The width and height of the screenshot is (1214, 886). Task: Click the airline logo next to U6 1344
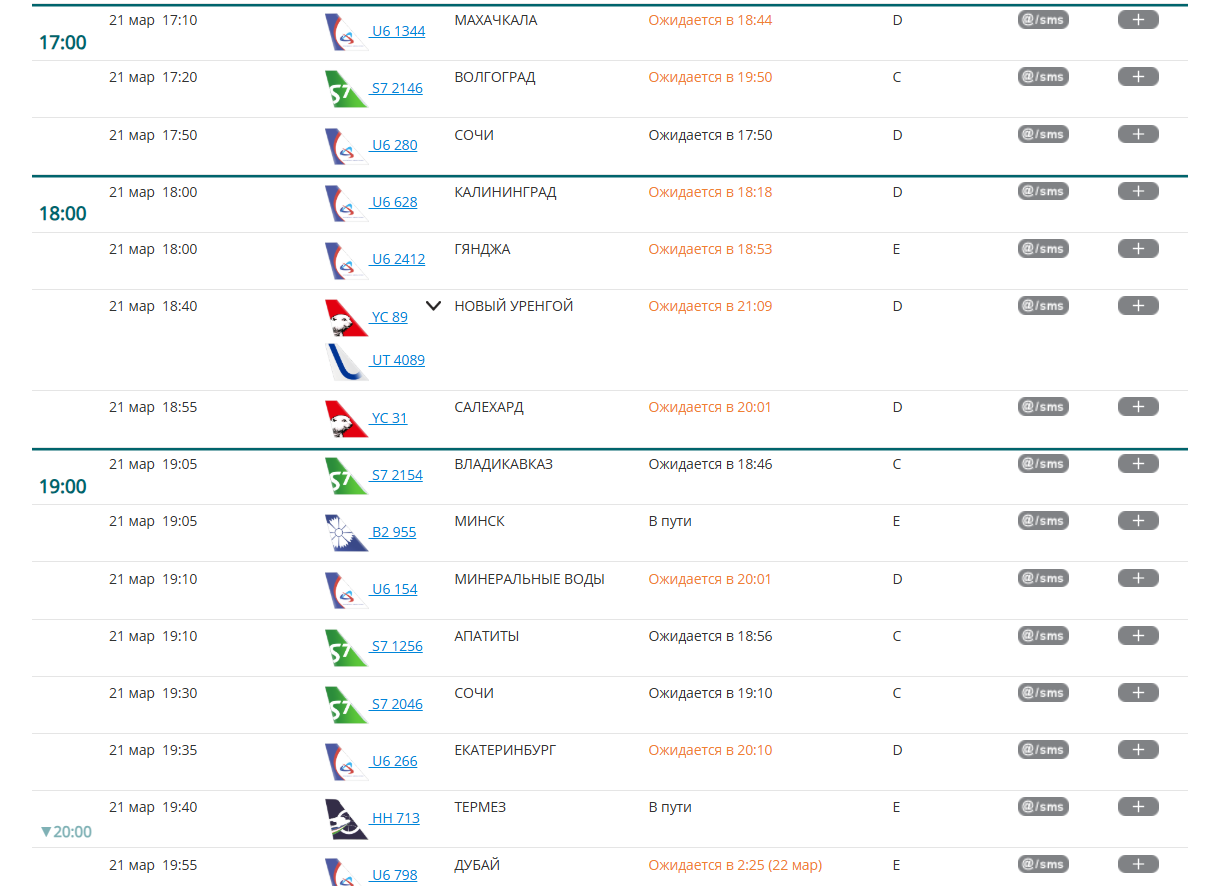pyautogui.click(x=346, y=32)
